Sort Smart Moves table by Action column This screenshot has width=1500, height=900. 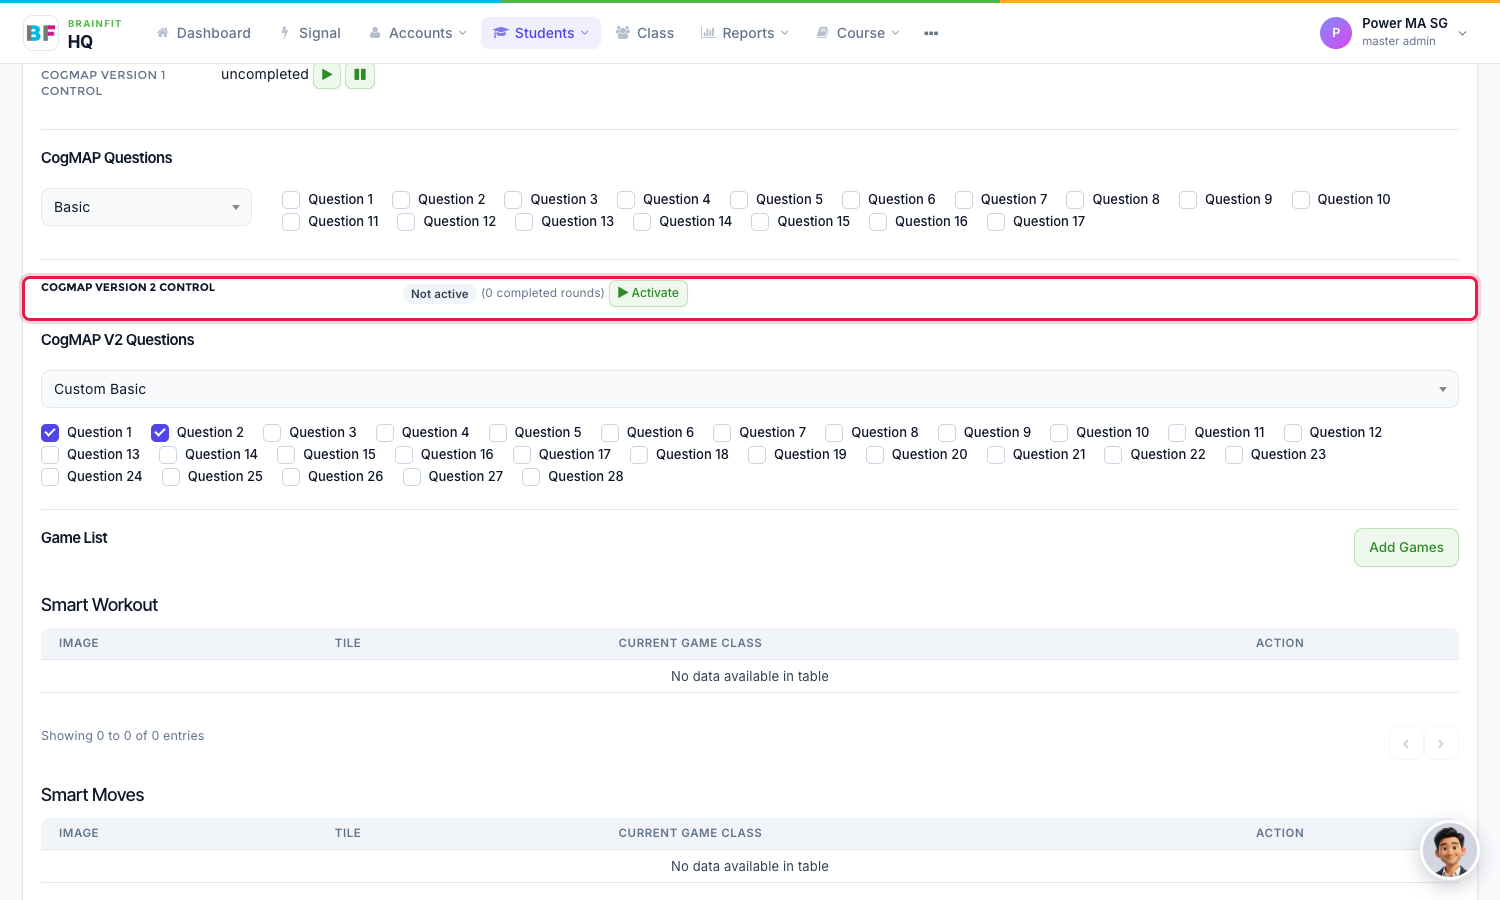pyautogui.click(x=1280, y=833)
